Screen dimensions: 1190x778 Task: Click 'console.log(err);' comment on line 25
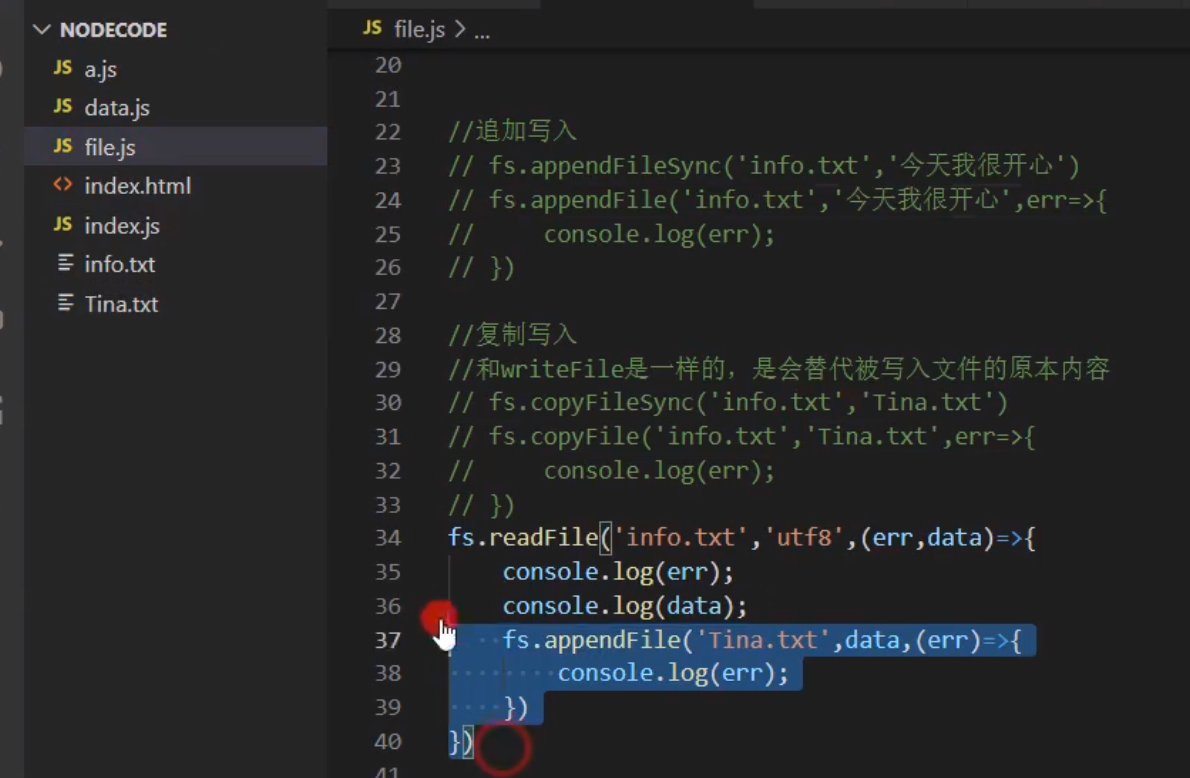click(660, 234)
